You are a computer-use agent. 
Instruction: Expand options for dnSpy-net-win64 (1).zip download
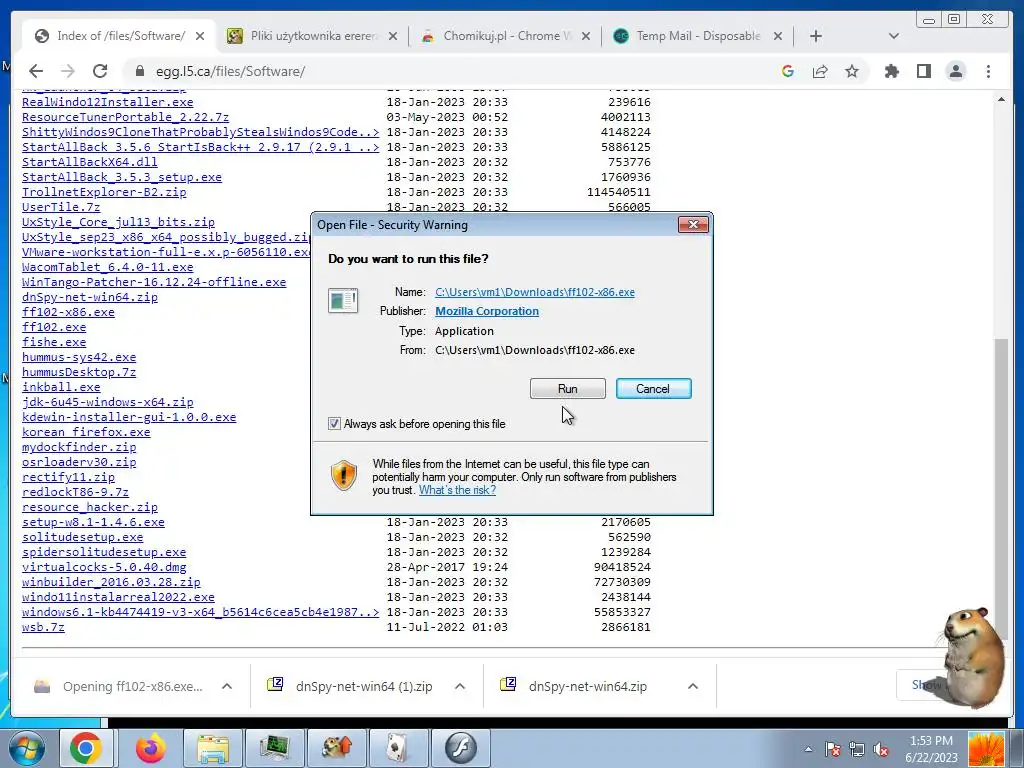[x=460, y=686]
